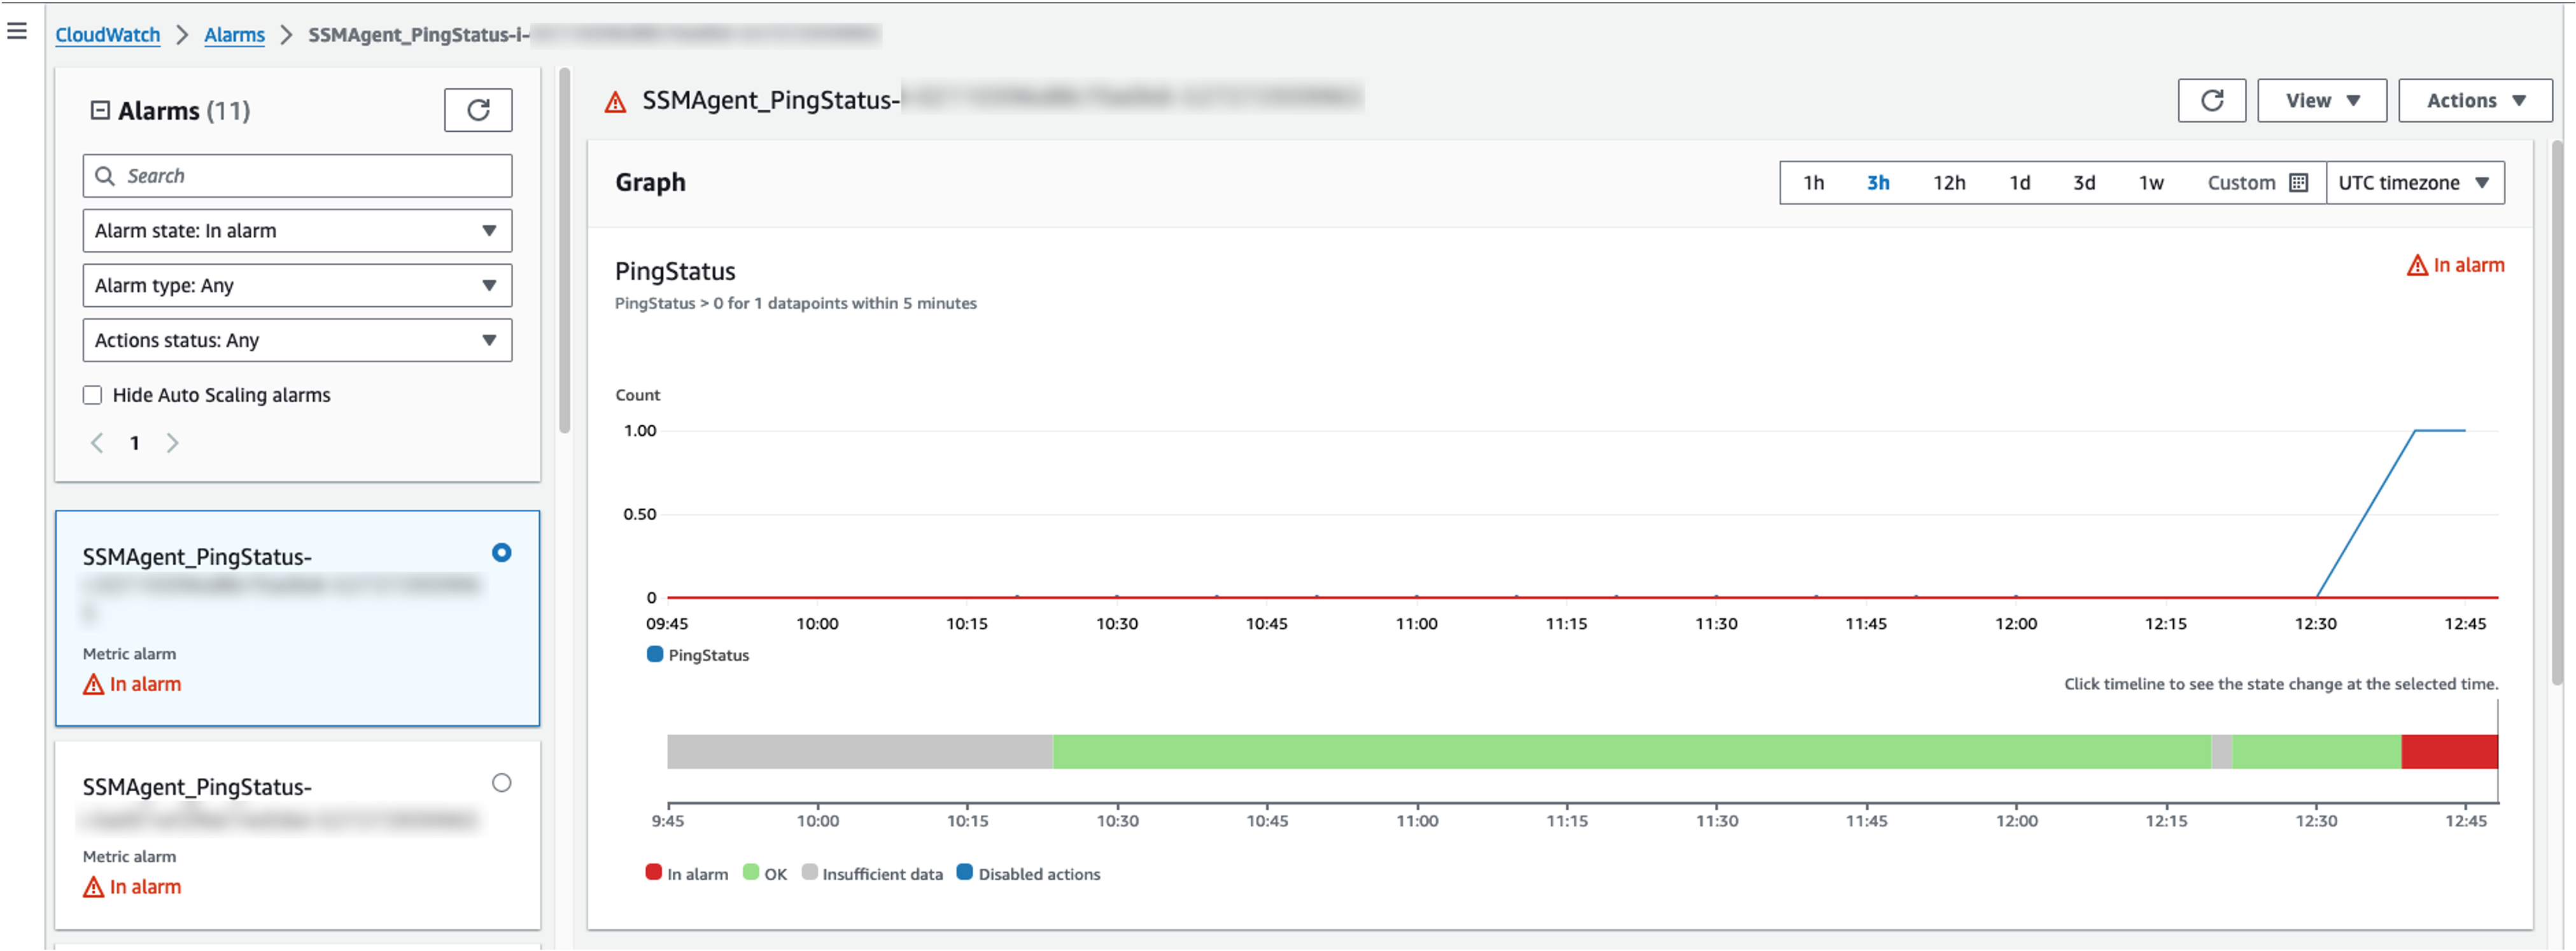The width and height of the screenshot is (2576, 951).
Task: Click the red segment on the state timeline
Action: click(x=2447, y=752)
